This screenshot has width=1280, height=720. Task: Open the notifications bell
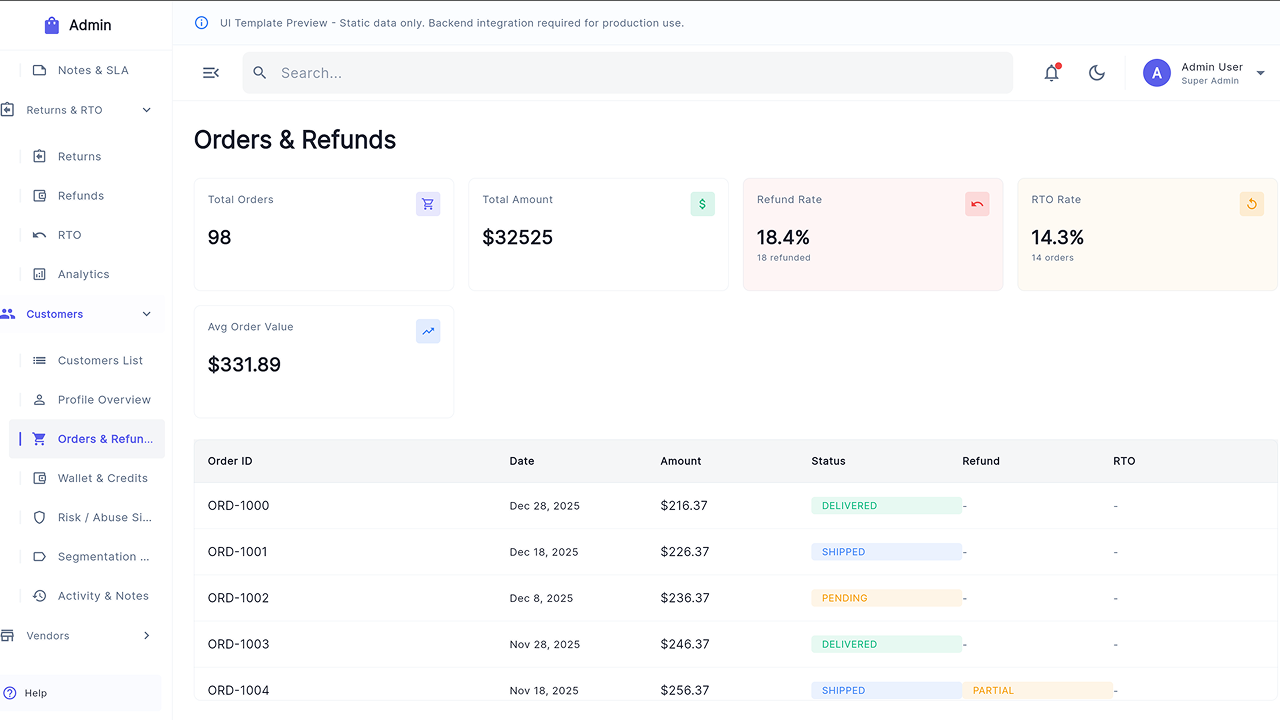coord(1052,73)
